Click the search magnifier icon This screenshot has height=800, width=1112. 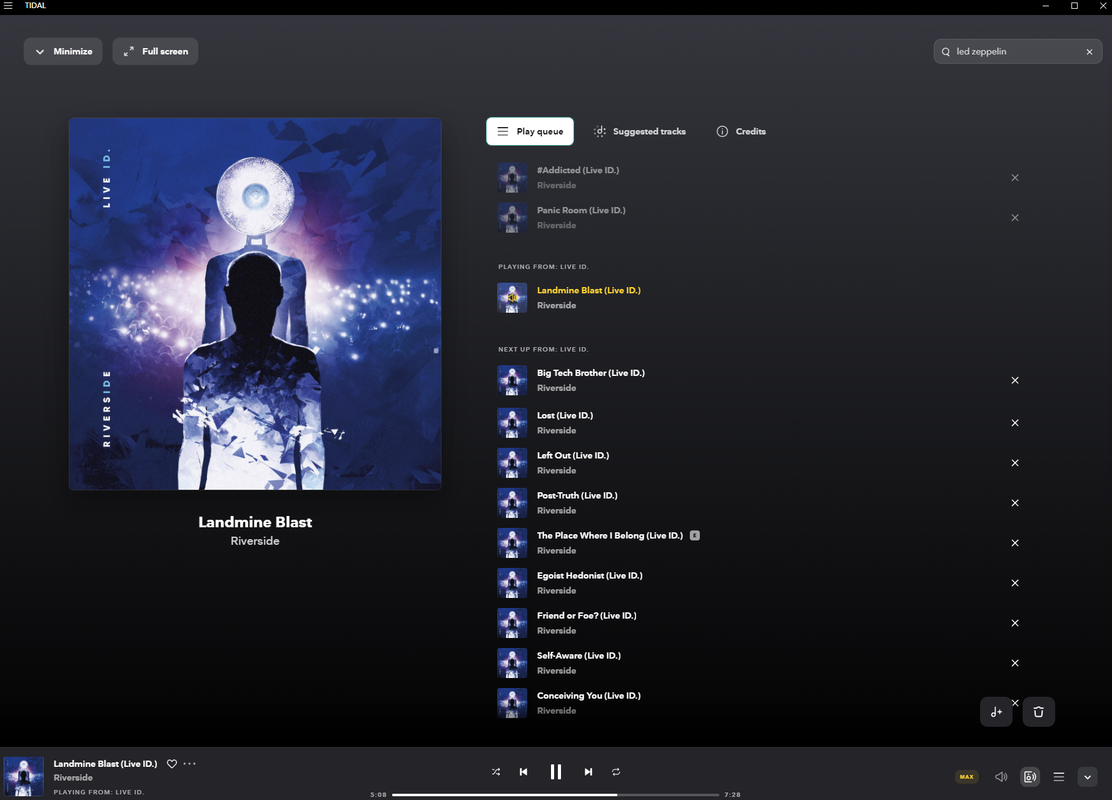[x=945, y=52]
